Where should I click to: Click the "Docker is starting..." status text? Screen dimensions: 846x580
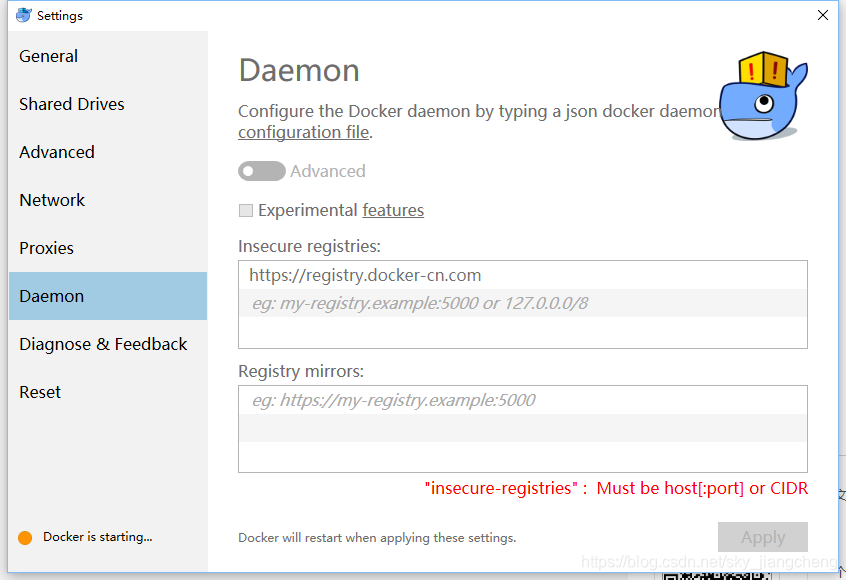pos(98,537)
